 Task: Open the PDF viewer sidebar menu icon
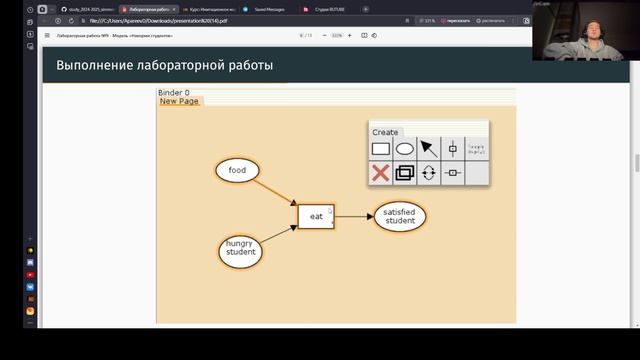47,36
